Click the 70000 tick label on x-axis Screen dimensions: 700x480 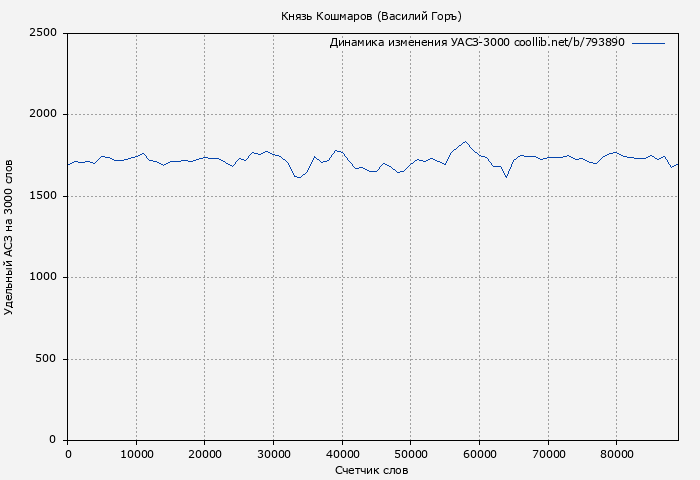click(548, 454)
